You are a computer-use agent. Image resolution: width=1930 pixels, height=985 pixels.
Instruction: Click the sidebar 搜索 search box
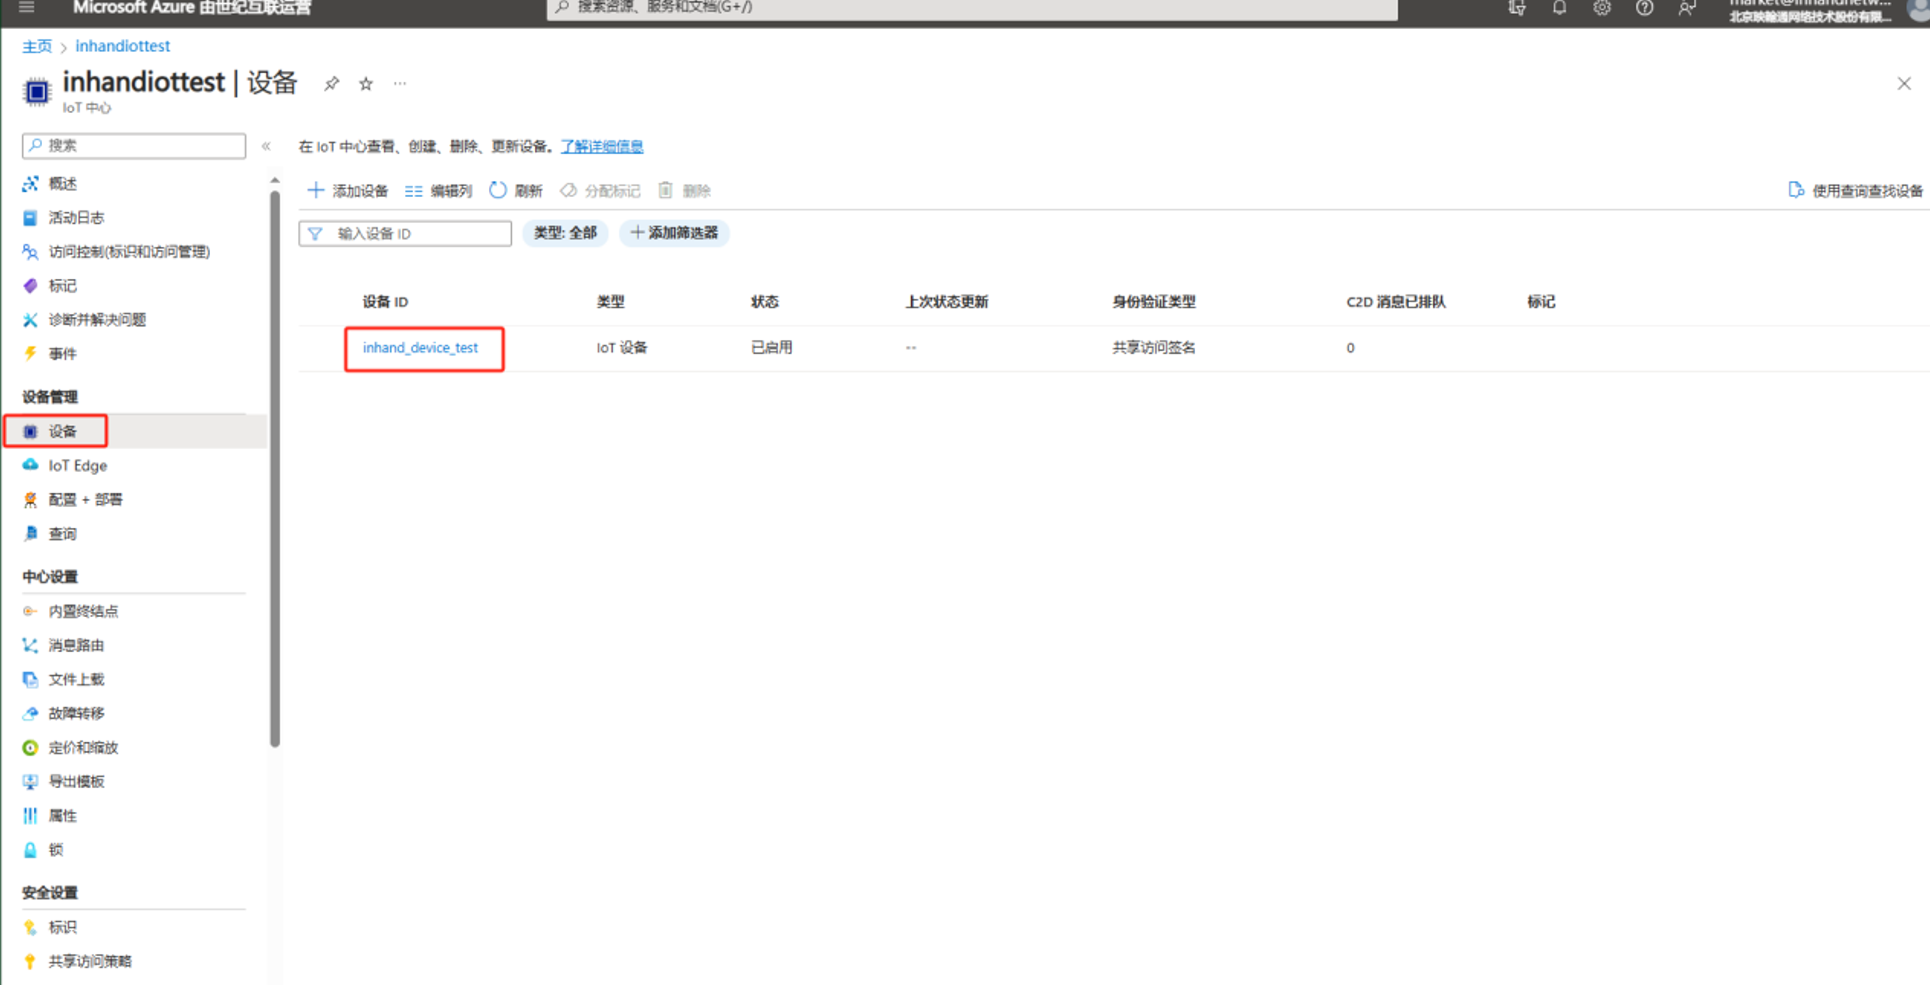[x=134, y=146]
